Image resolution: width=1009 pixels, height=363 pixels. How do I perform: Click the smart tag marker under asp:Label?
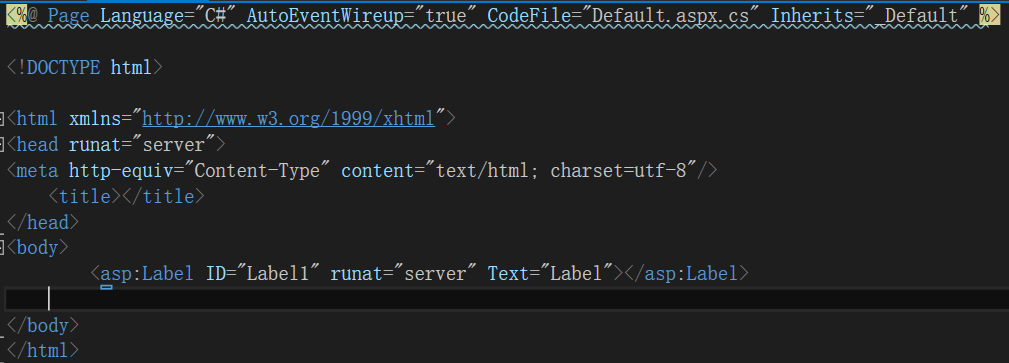click(x=106, y=288)
